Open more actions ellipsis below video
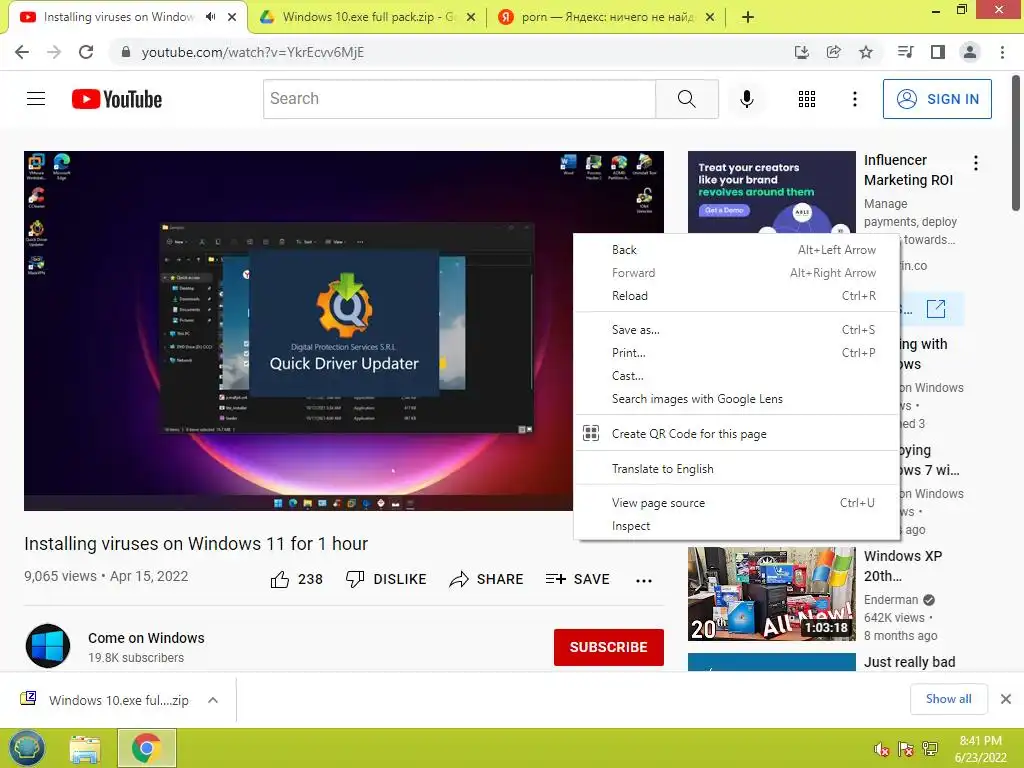The height and width of the screenshot is (768, 1024). [x=644, y=580]
